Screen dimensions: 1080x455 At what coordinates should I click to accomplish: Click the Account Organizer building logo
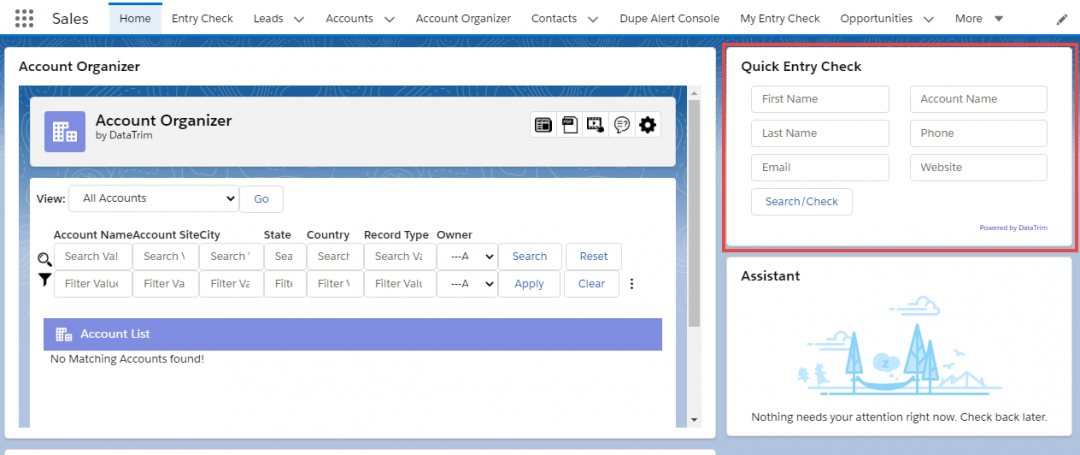[x=65, y=131]
